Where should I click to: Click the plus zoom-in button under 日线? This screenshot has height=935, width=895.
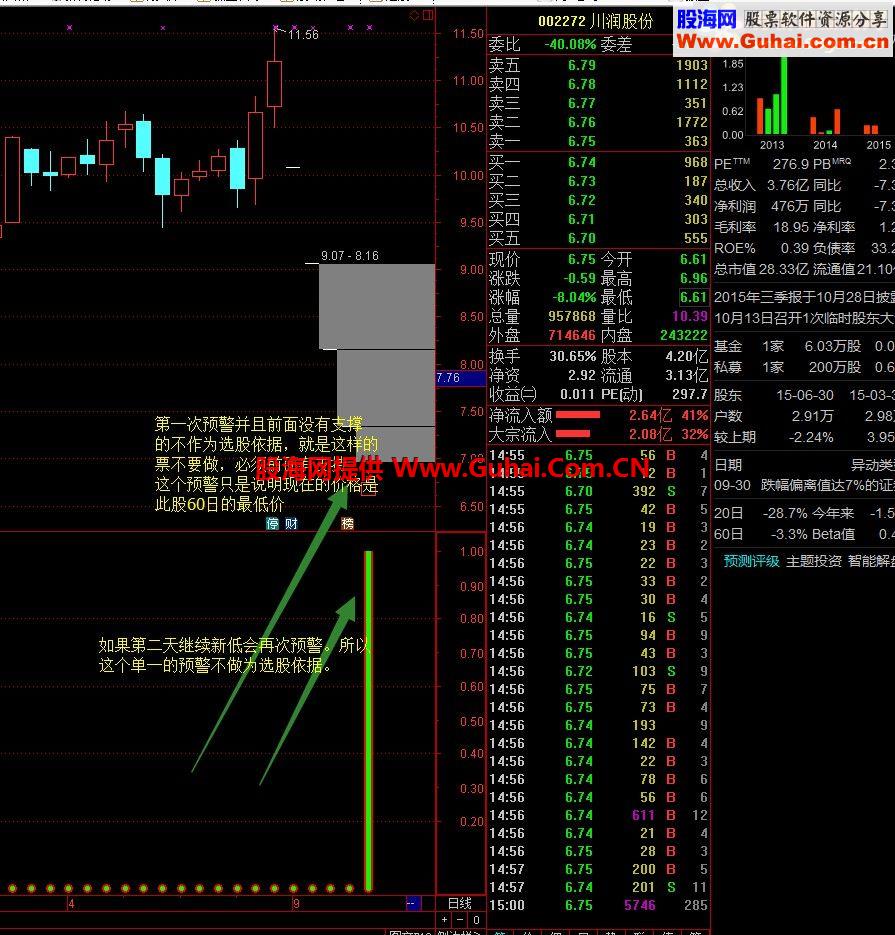pos(444,919)
